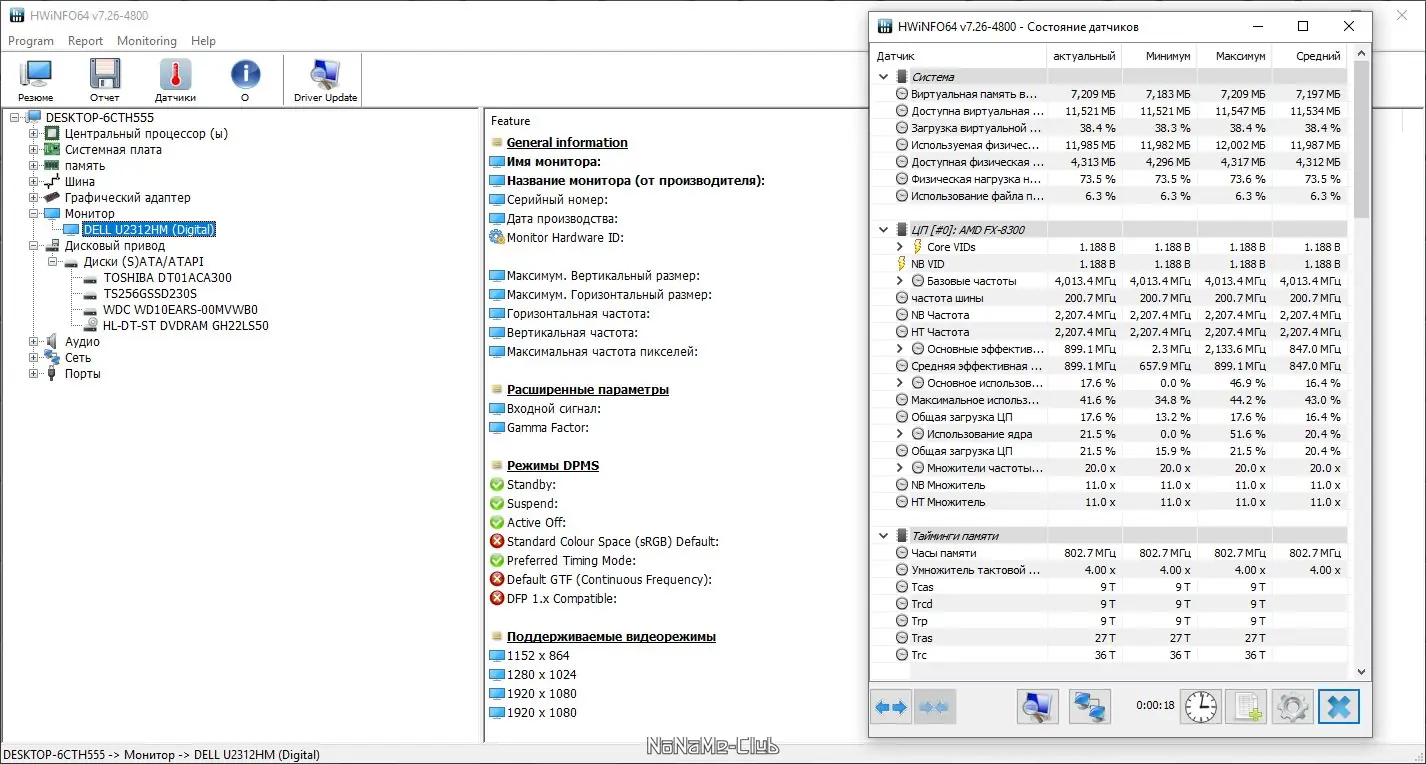Open the Резюме summary toolbar button
The image size is (1426, 764).
(36, 80)
